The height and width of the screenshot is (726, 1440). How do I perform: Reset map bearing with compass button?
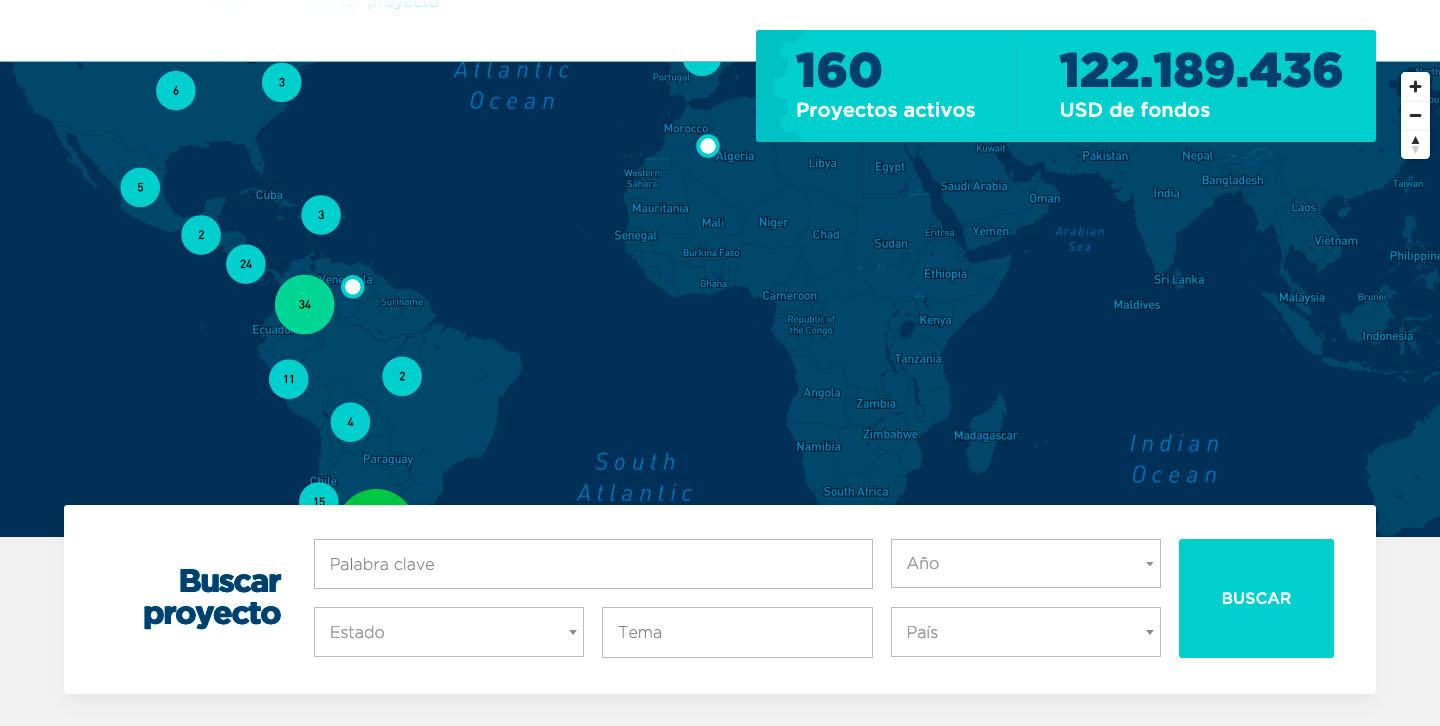click(1415, 144)
